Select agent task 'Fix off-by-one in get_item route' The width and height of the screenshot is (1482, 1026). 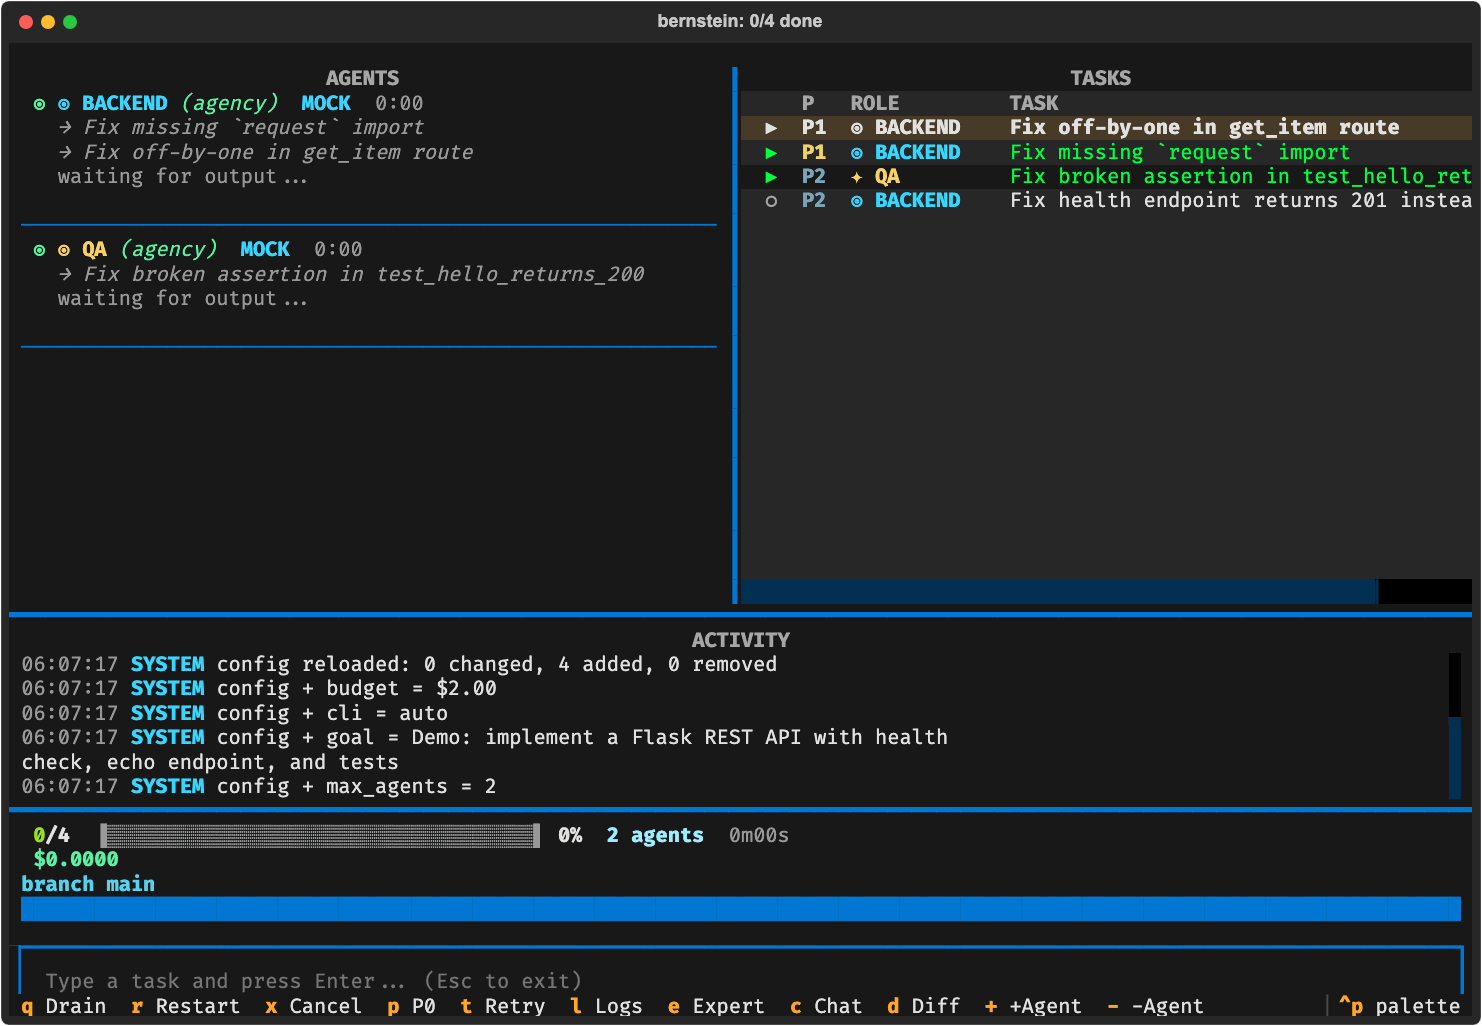[x=279, y=153]
